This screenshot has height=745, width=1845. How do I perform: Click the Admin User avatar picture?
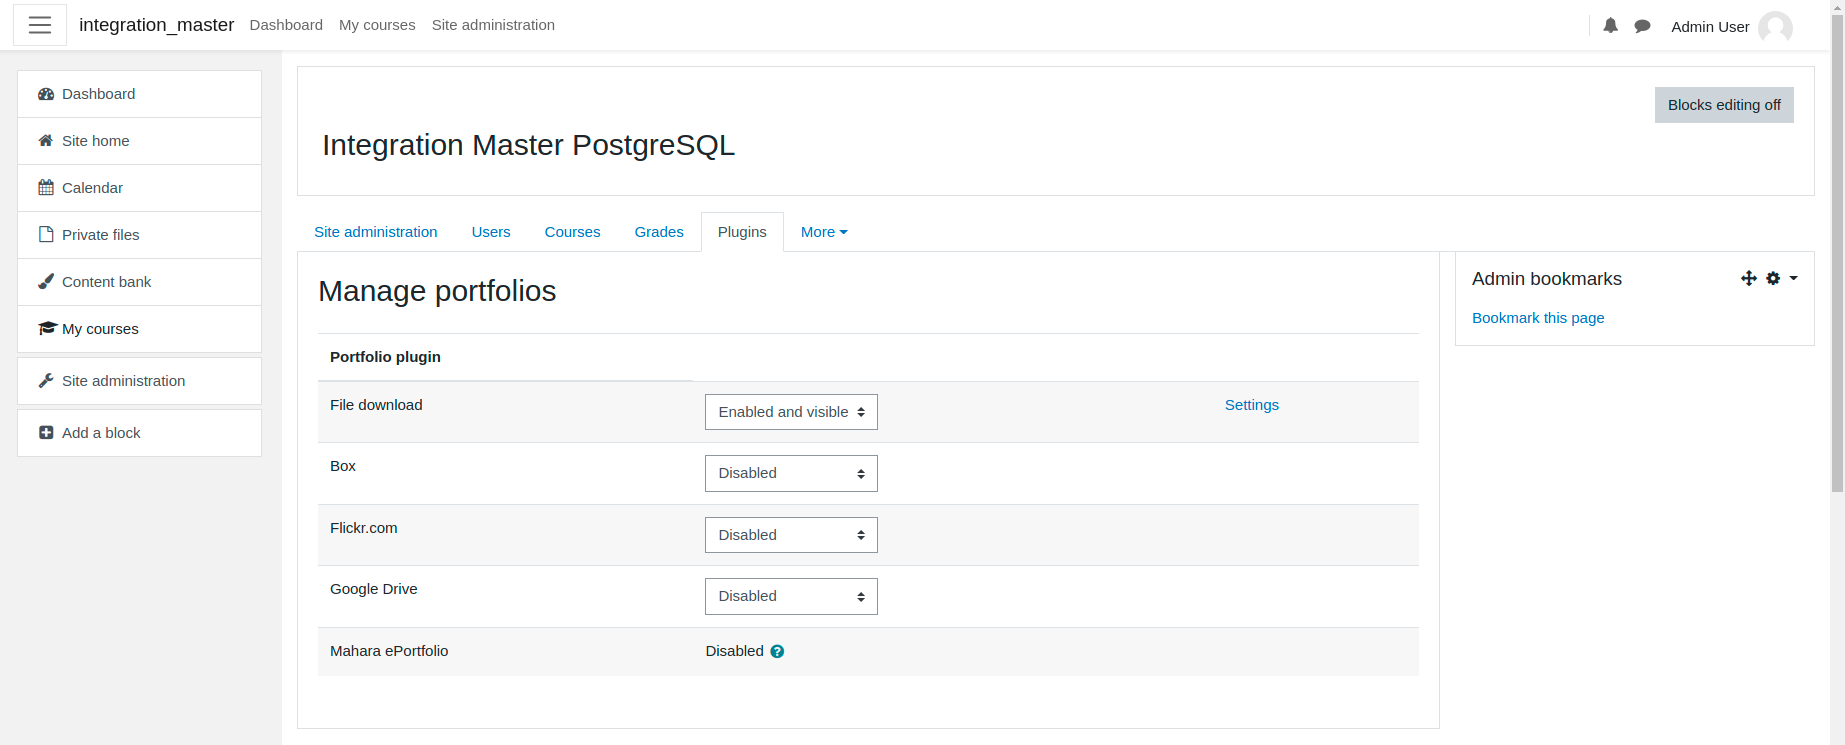tap(1775, 27)
